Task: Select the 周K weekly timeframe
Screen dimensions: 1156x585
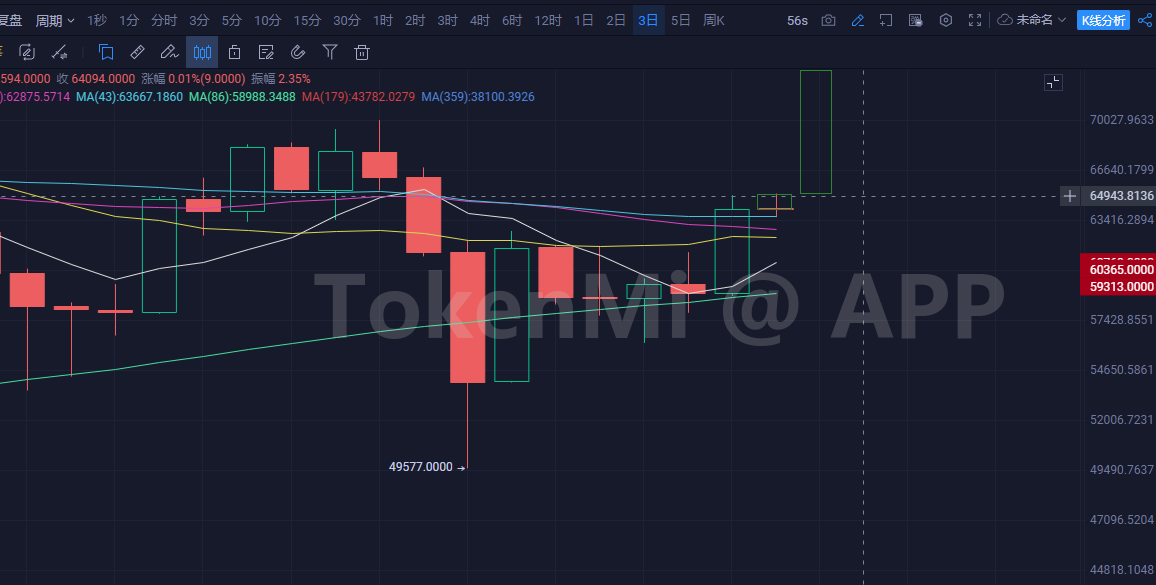Action: [x=714, y=20]
